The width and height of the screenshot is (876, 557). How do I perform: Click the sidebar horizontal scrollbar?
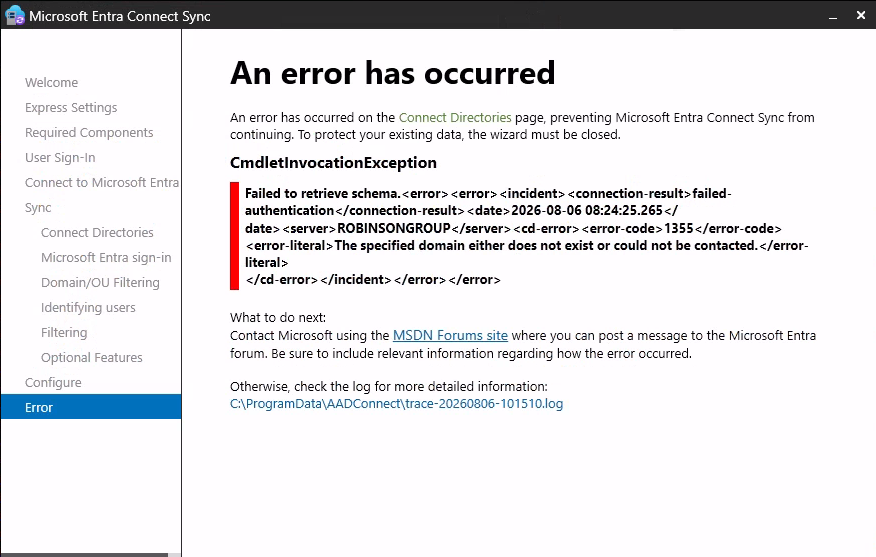[x=84, y=554]
